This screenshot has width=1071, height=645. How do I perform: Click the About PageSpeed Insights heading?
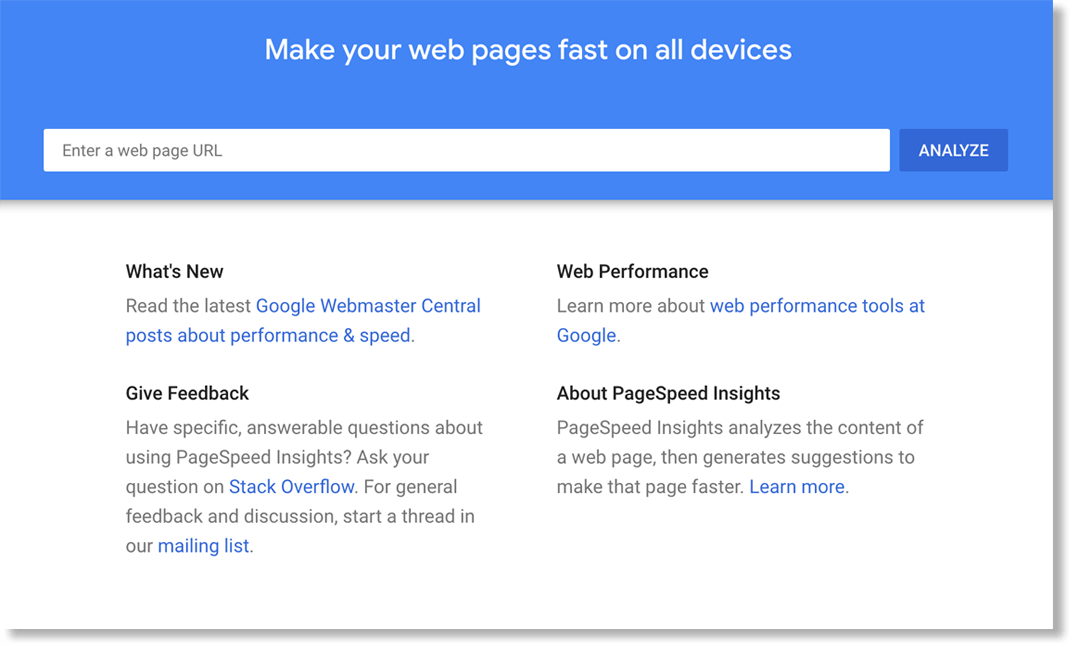(x=668, y=393)
